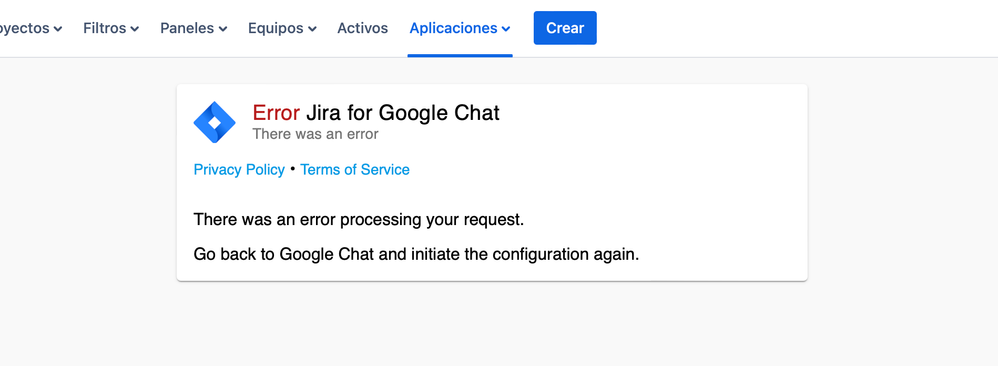Open the Privacy Policy link
The height and width of the screenshot is (366, 998).
(239, 169)
